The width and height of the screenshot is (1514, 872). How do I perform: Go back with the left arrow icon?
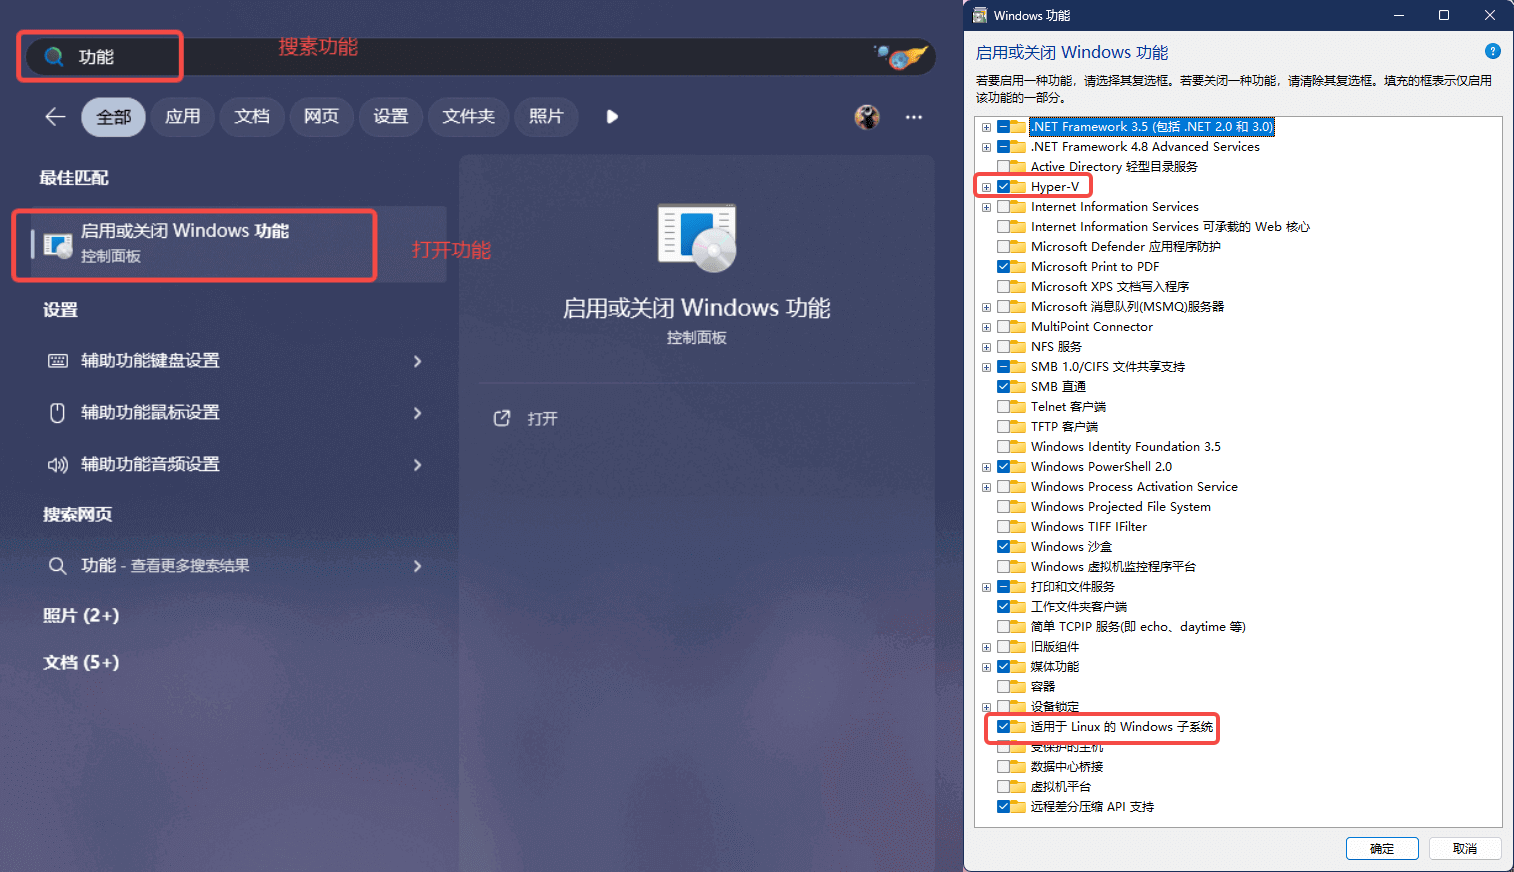pyautogui.click(x=55, y=117)
